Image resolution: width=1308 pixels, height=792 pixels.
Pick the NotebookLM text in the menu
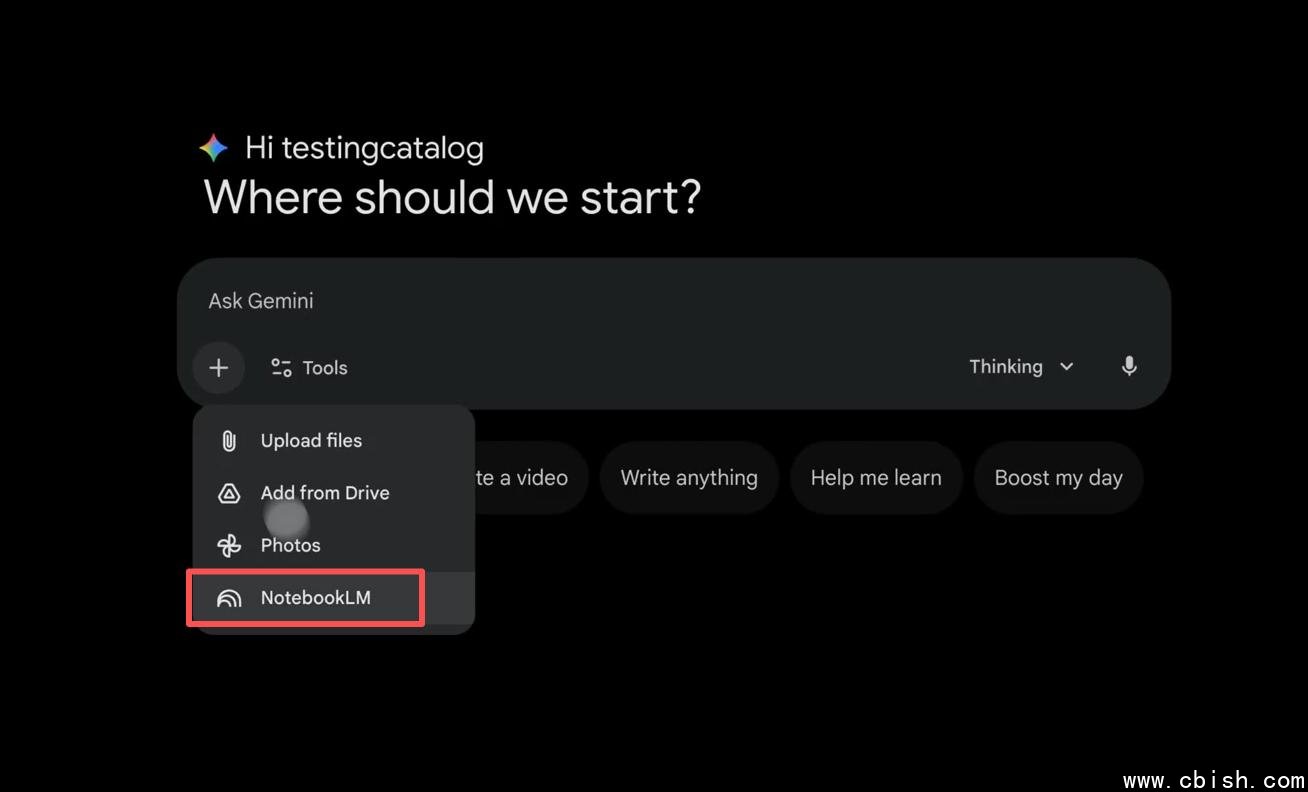tap(316, 598)
